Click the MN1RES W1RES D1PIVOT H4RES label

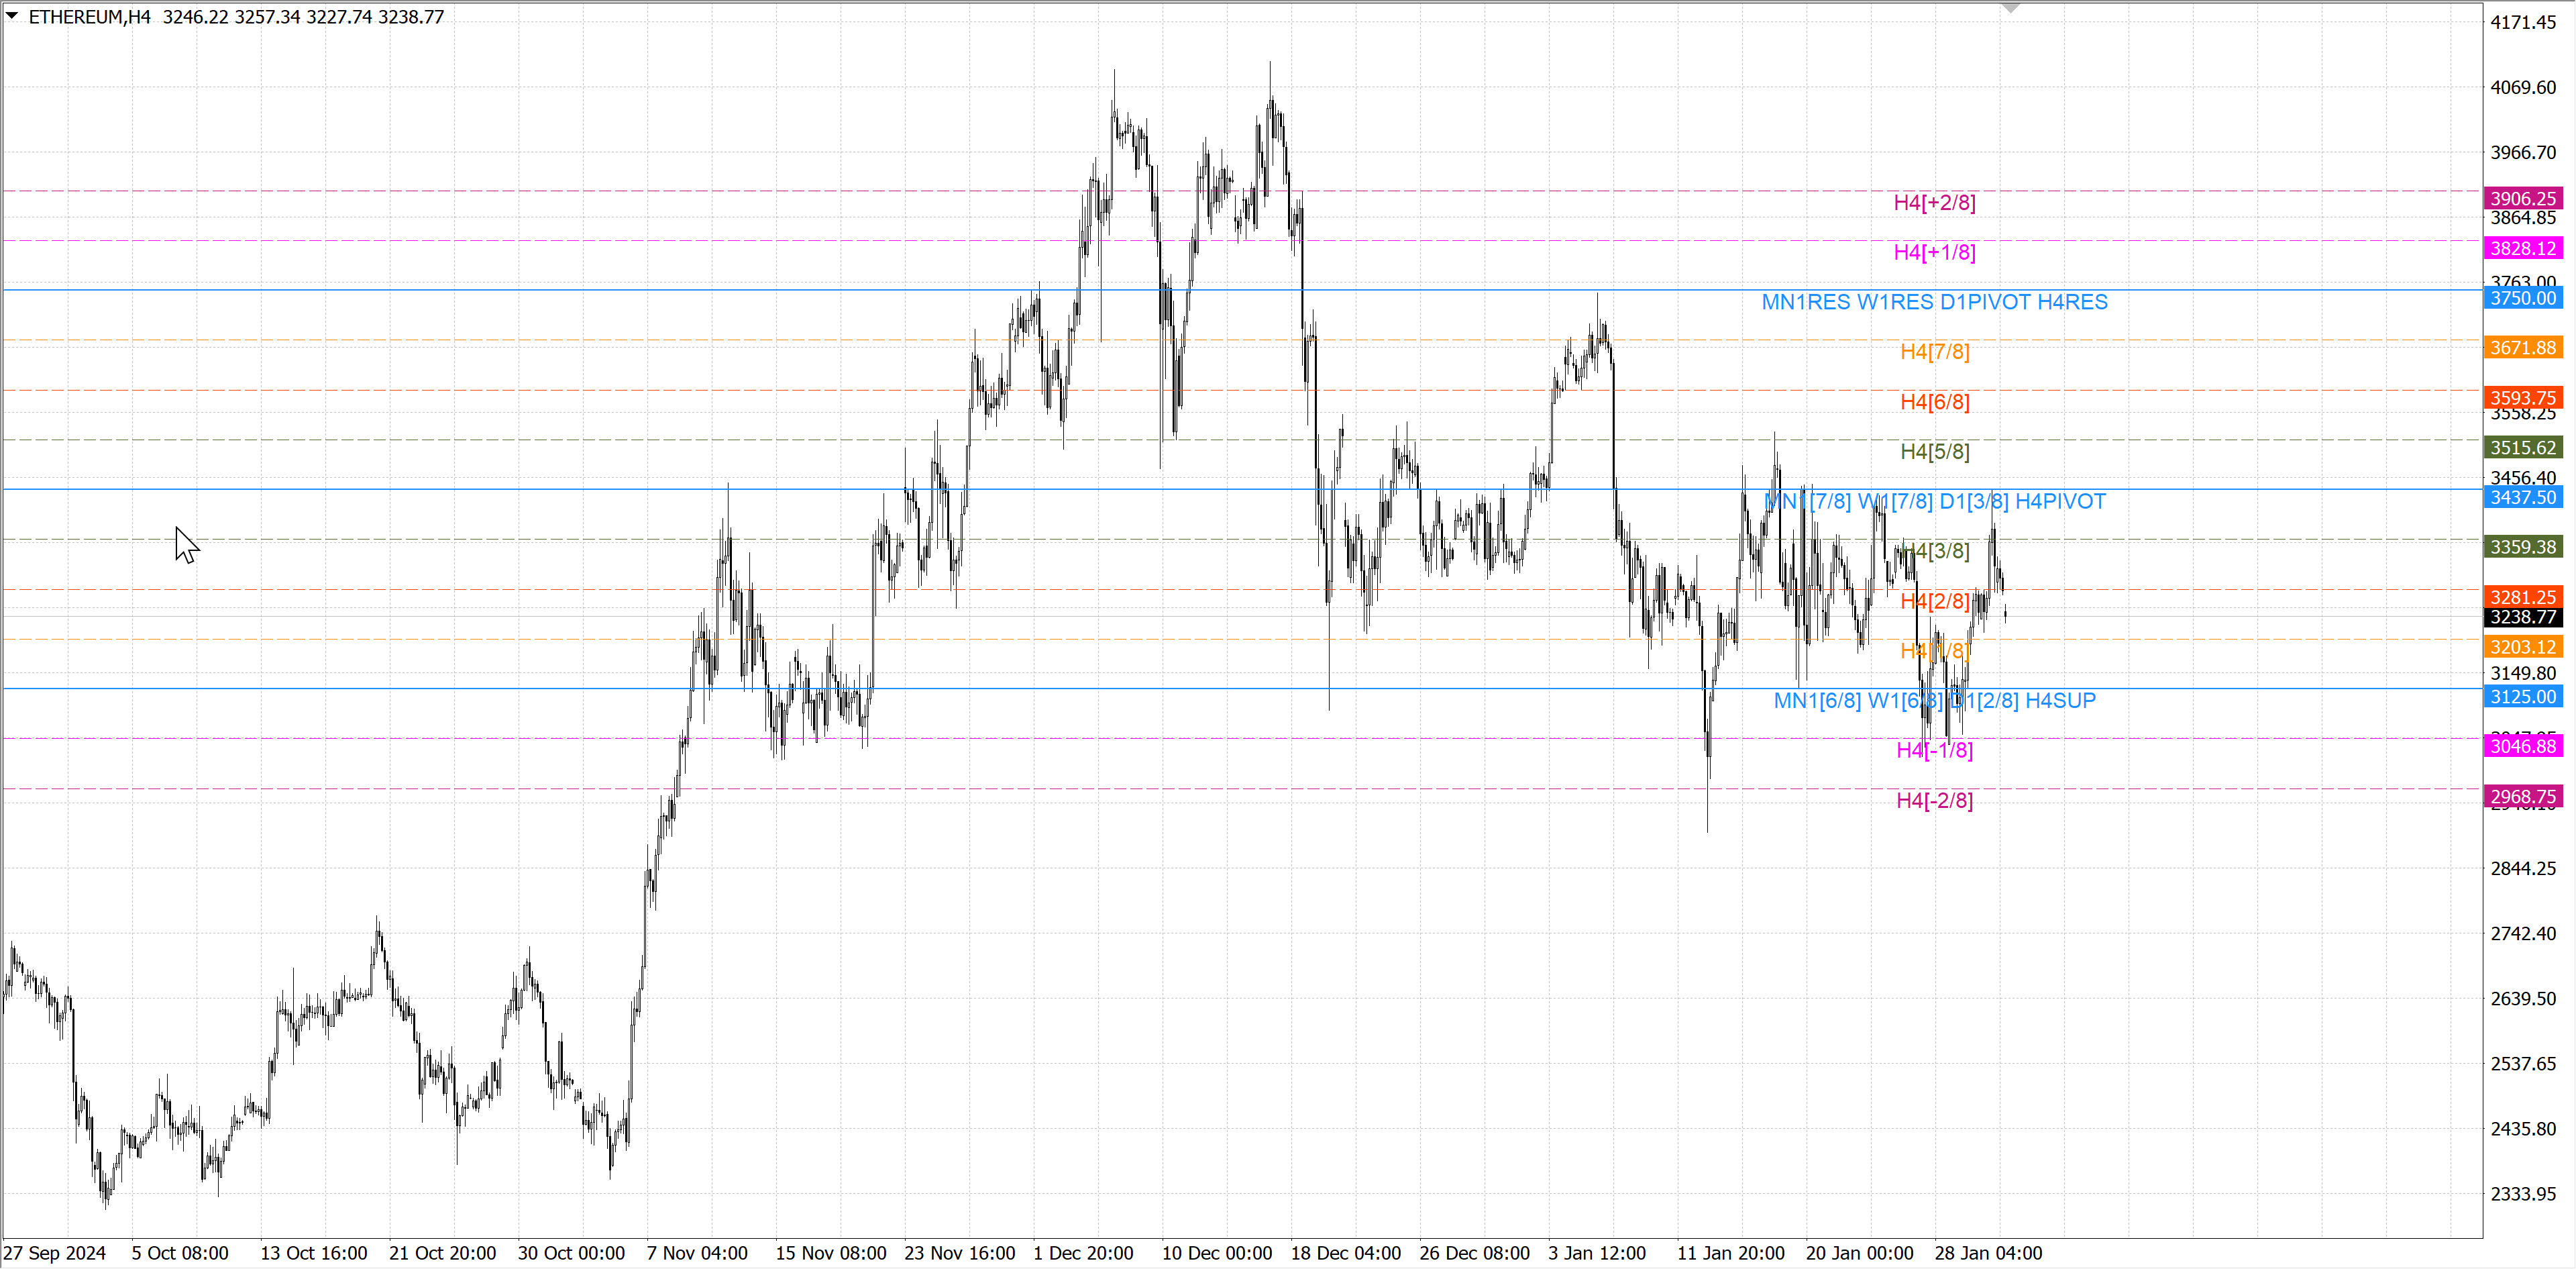click(x=1934, y=302)
